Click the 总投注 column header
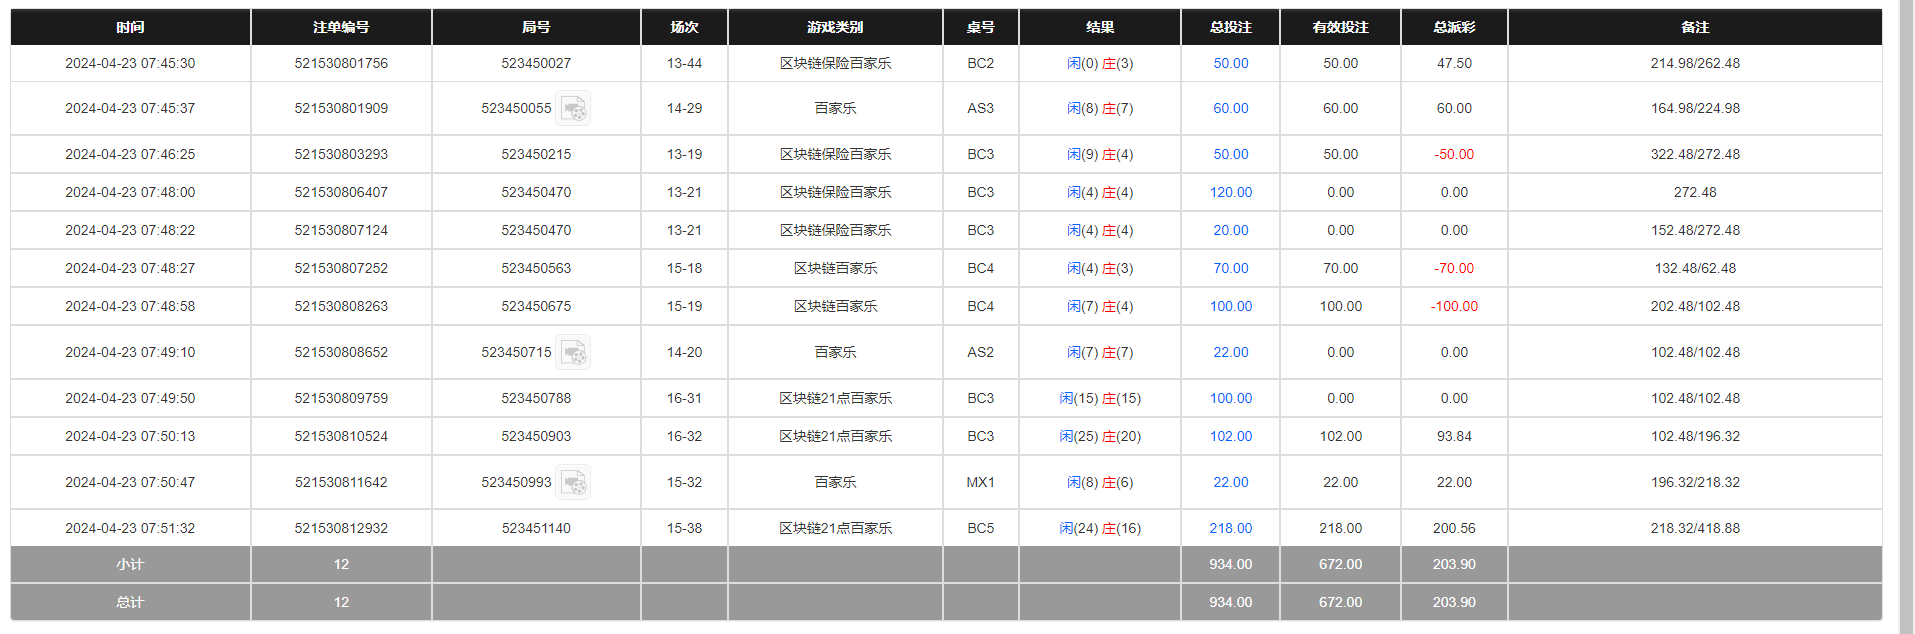The width and height of the screenshot is (1915, 634). point(1230,27)
